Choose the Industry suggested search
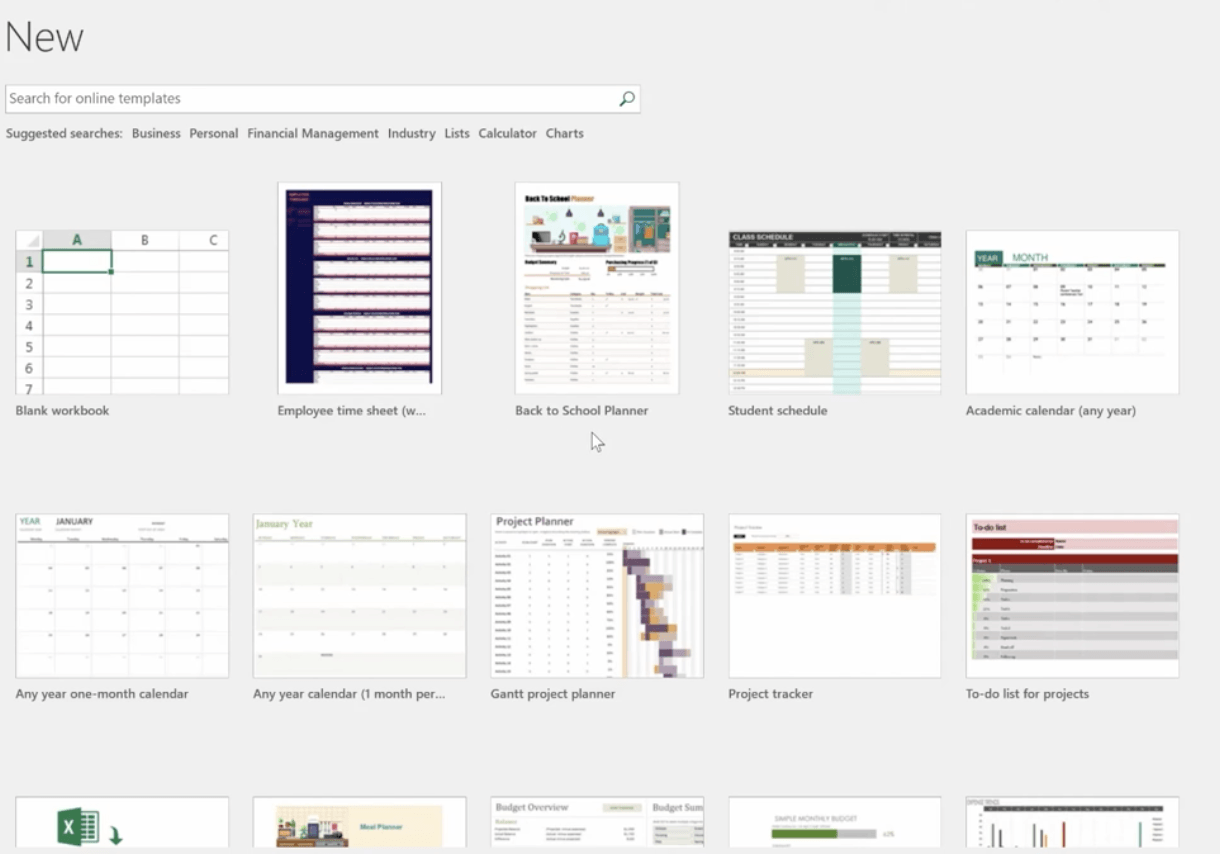This screenshot has height=854, width=1220. coord(412,133)
